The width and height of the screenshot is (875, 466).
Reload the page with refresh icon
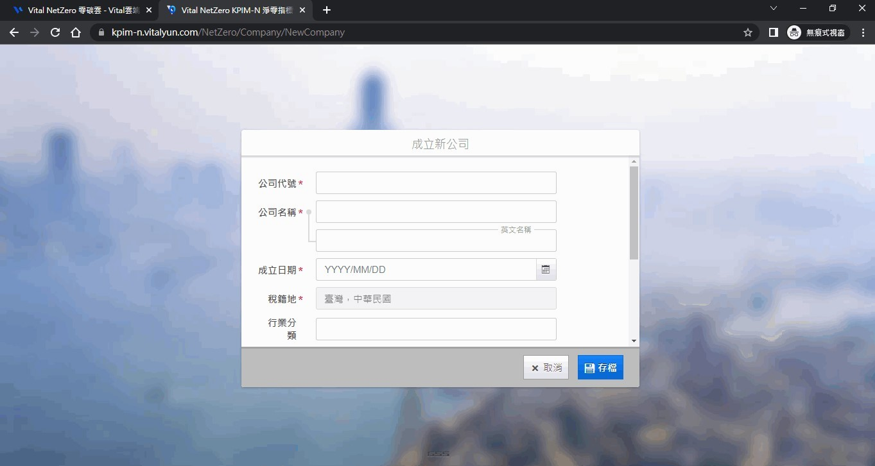pos(55,32)
